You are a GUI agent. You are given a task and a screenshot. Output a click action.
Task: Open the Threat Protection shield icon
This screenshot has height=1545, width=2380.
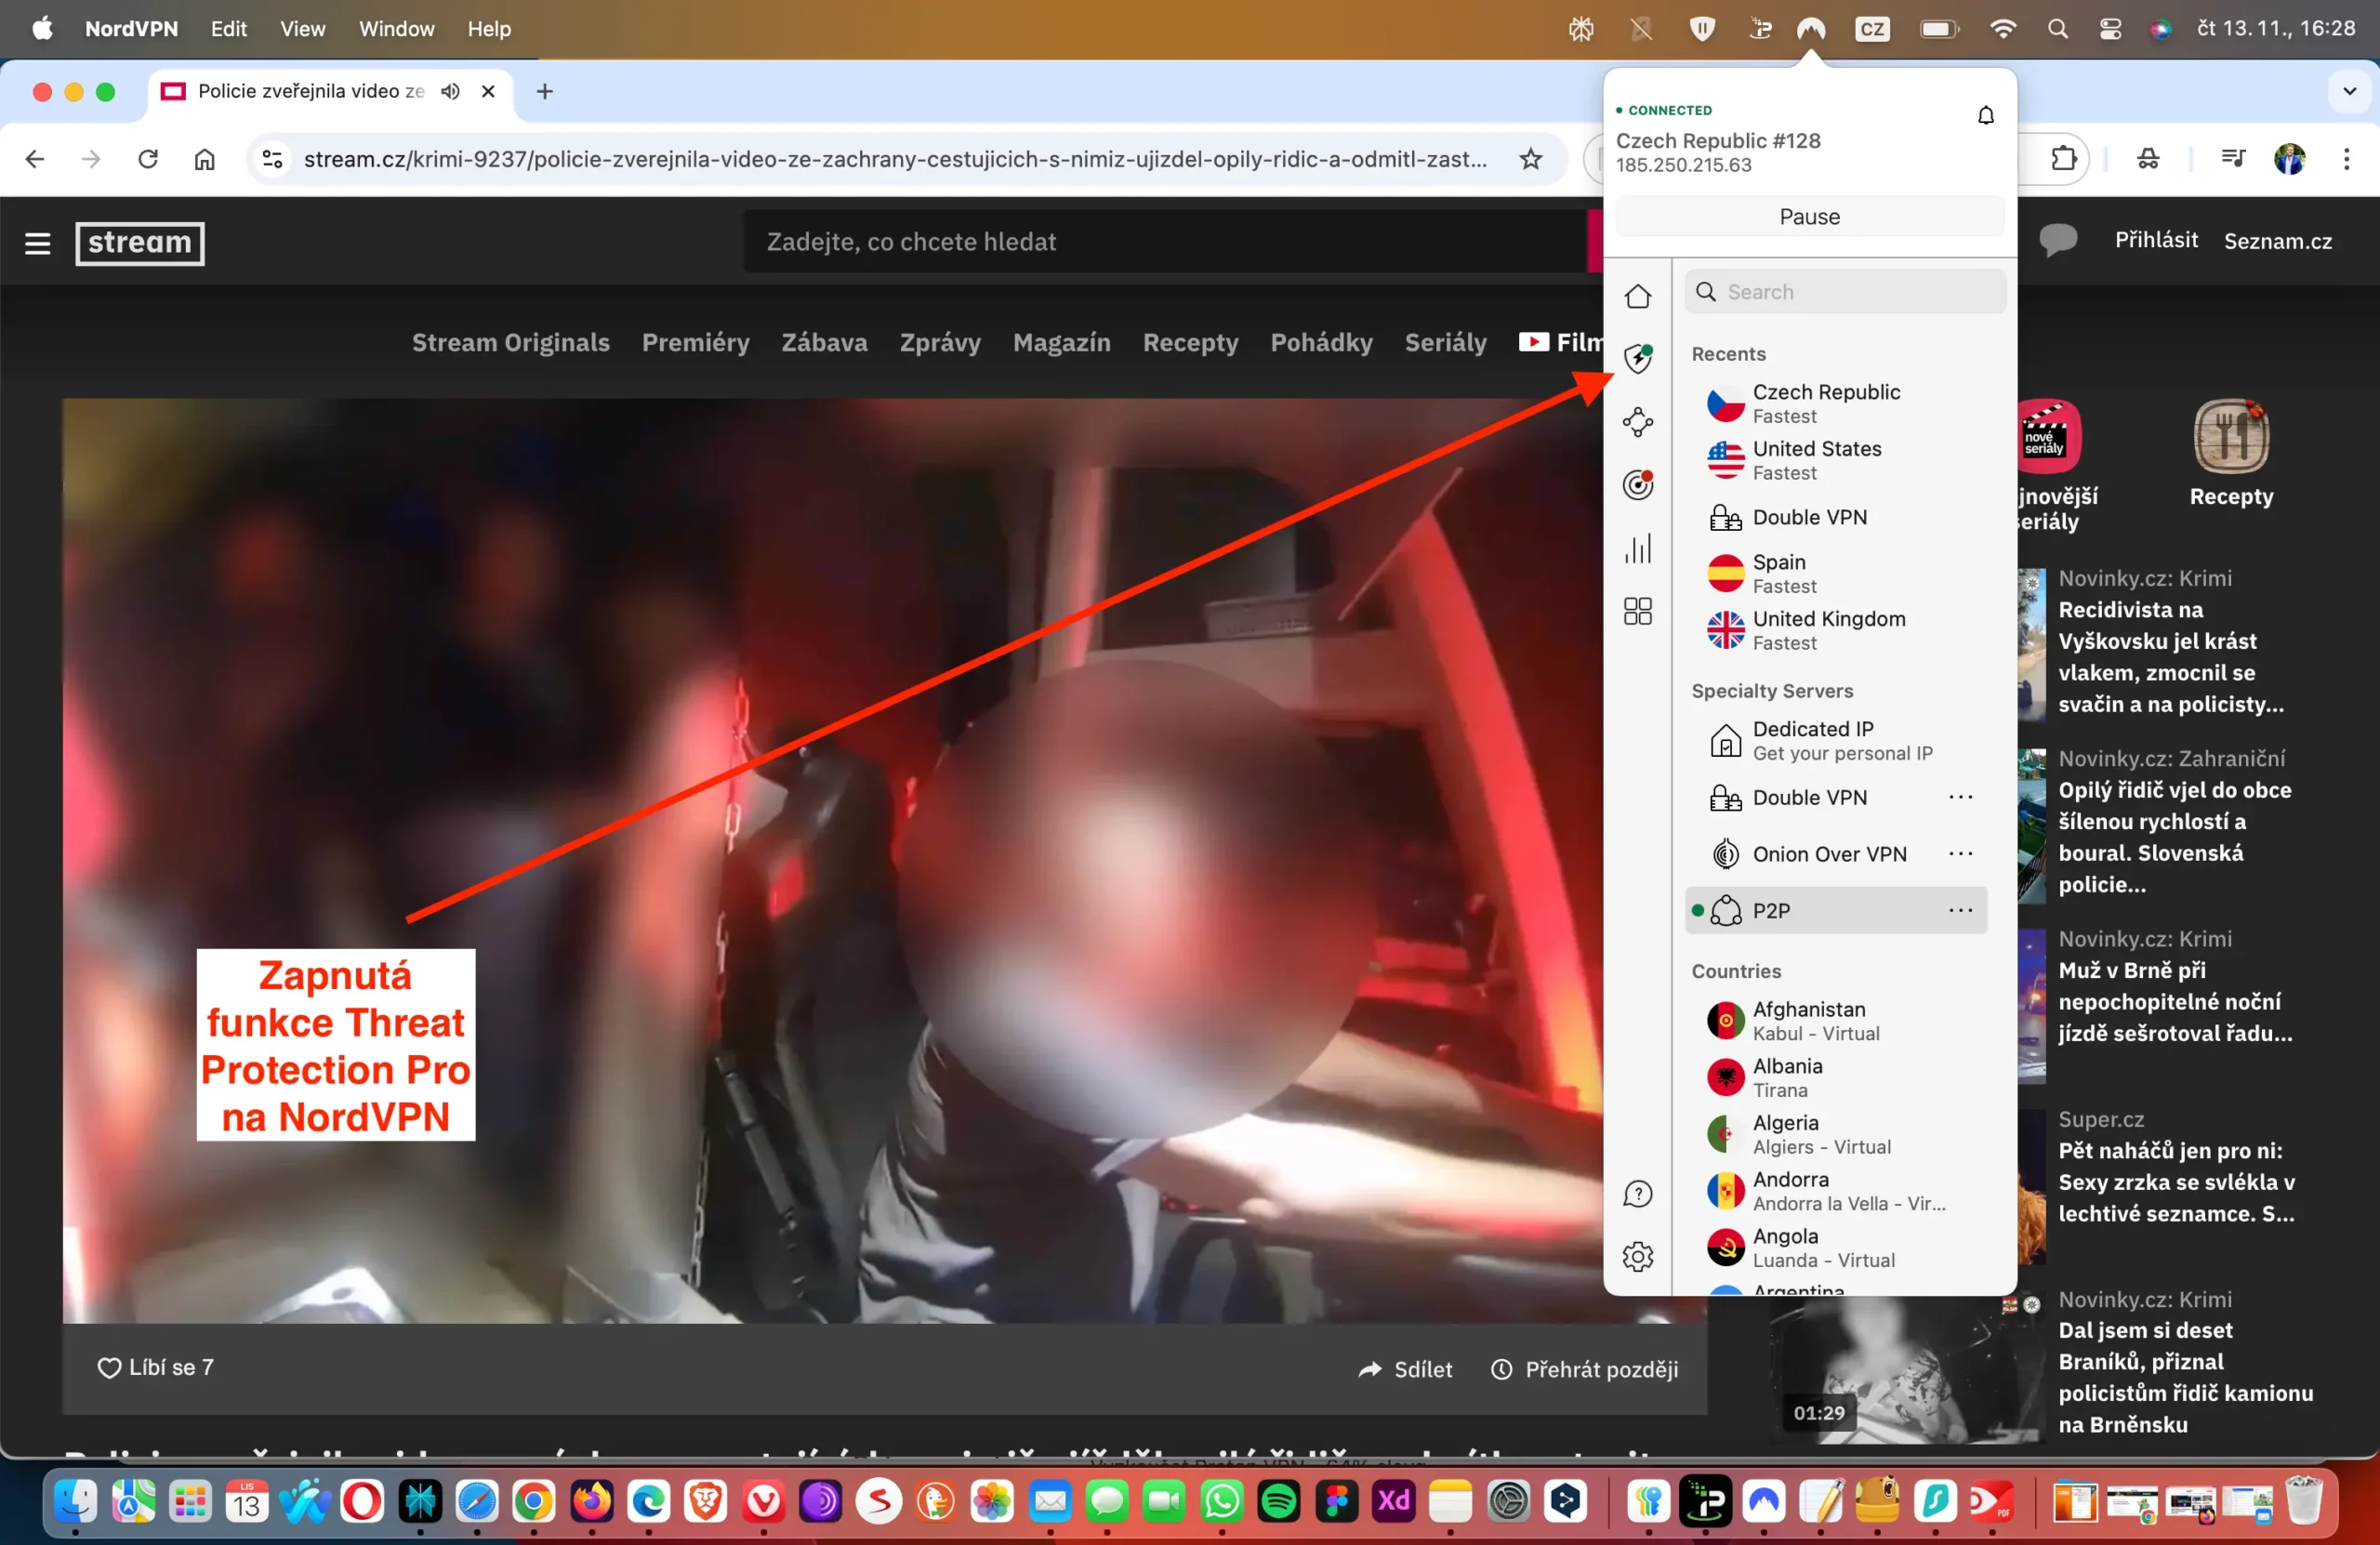(1638, 357)
